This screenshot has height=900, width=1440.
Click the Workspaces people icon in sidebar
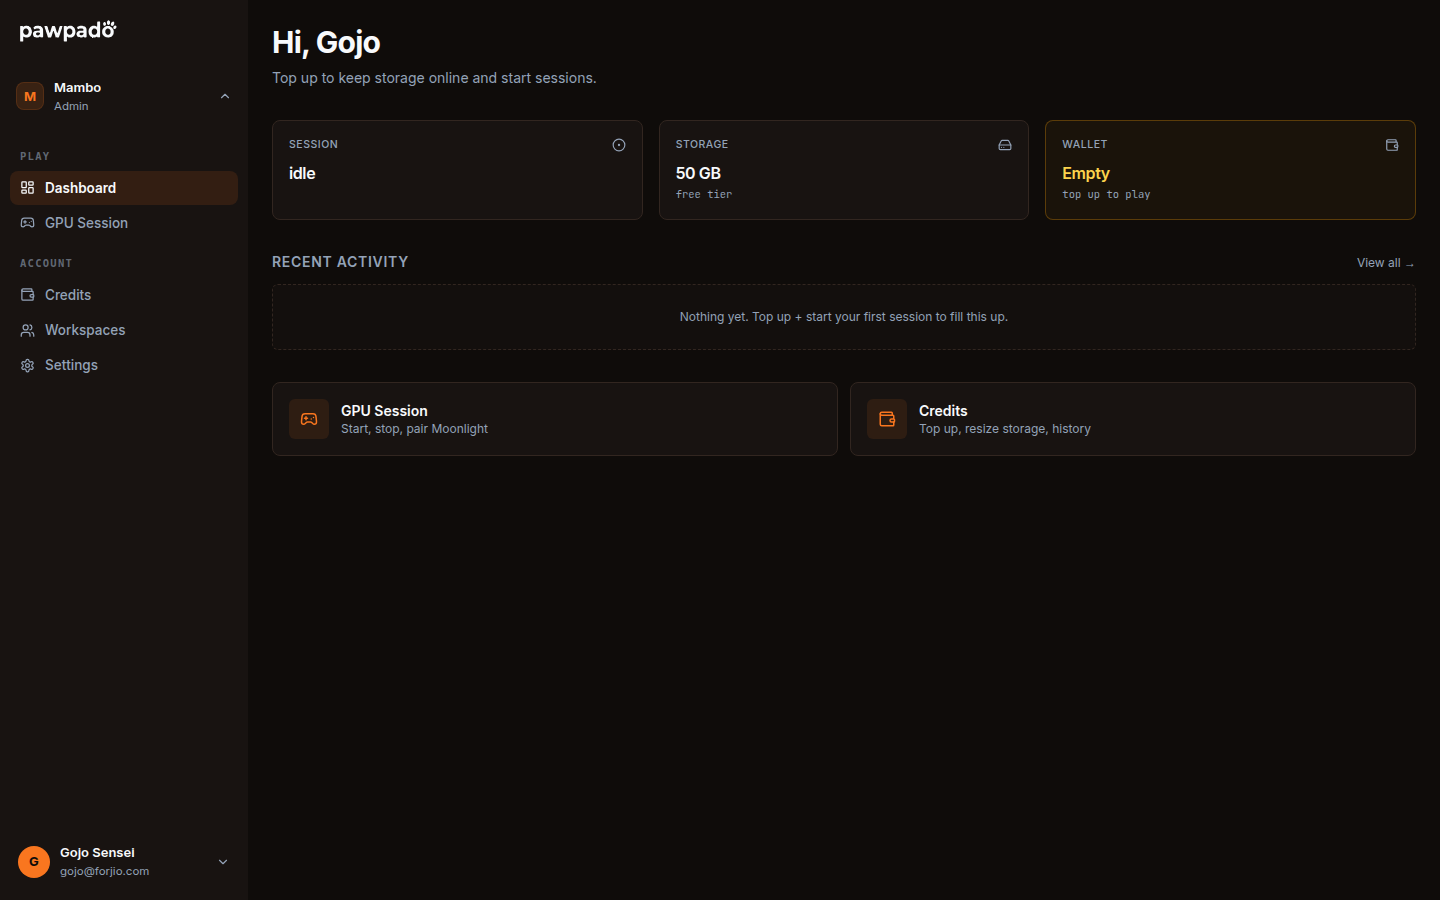(x=28, y=330)
